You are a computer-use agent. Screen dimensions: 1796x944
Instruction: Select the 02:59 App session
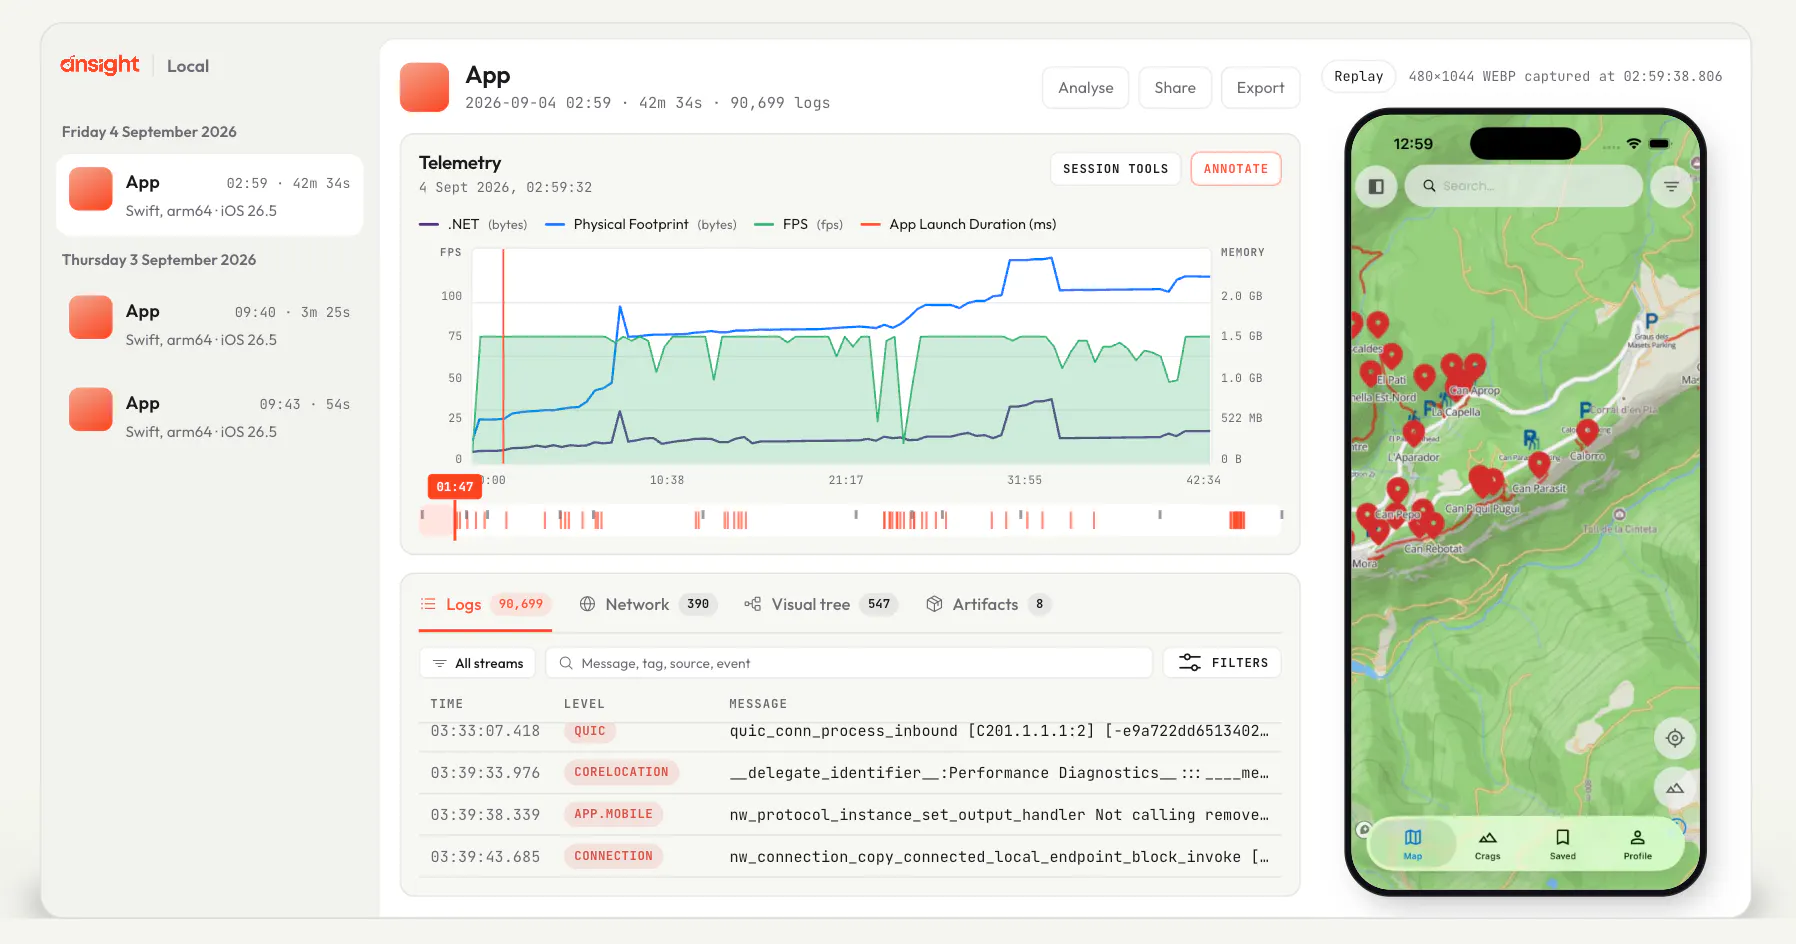coord(209,195)
